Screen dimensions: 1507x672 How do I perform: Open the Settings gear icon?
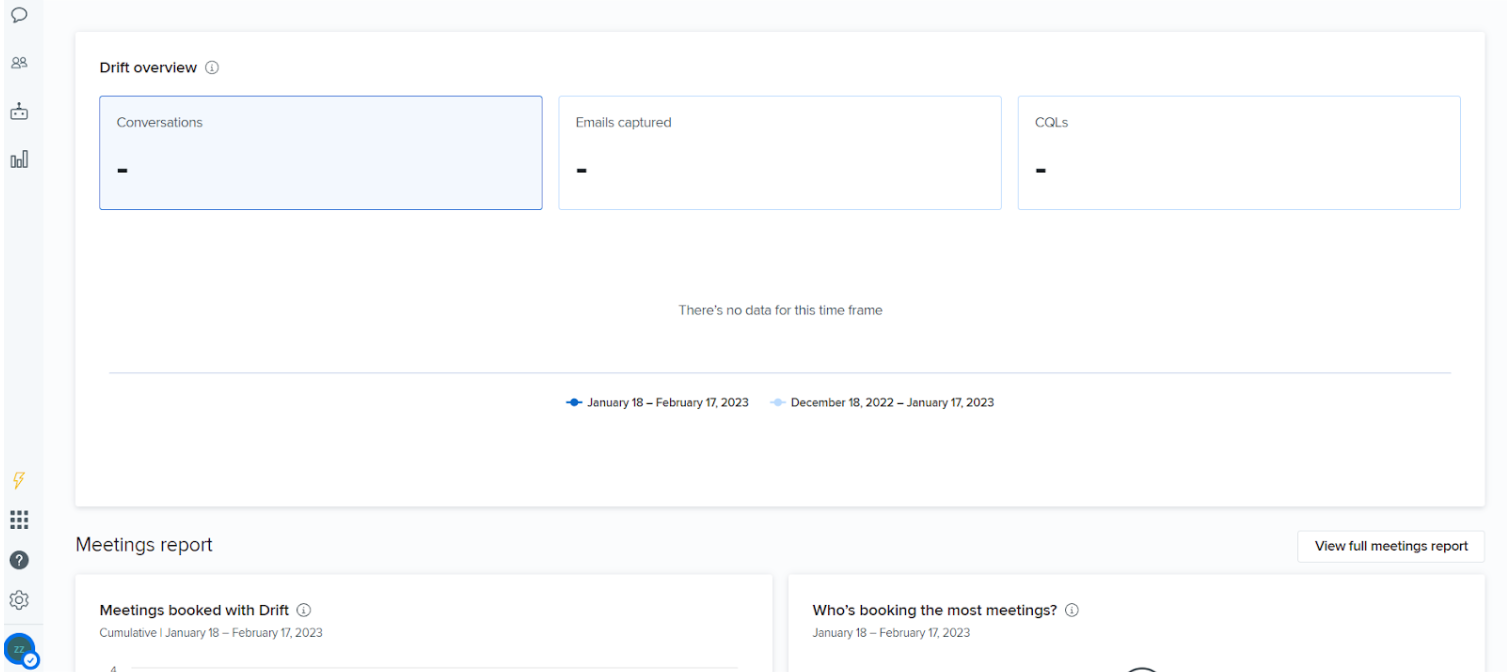[19, 600]
